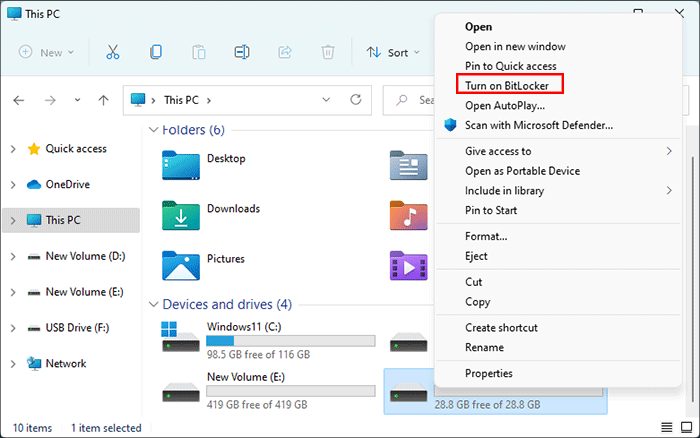Click the Refresh icon in address bar

click(x=356, y=100)
